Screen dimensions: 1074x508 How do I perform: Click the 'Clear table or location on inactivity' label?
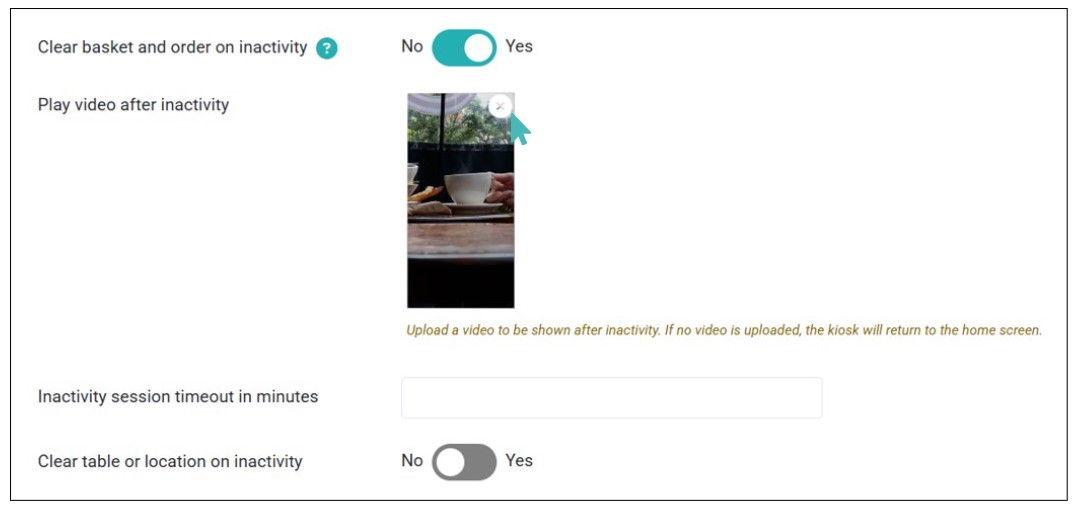pyautogui.click(x=170, y=462)
